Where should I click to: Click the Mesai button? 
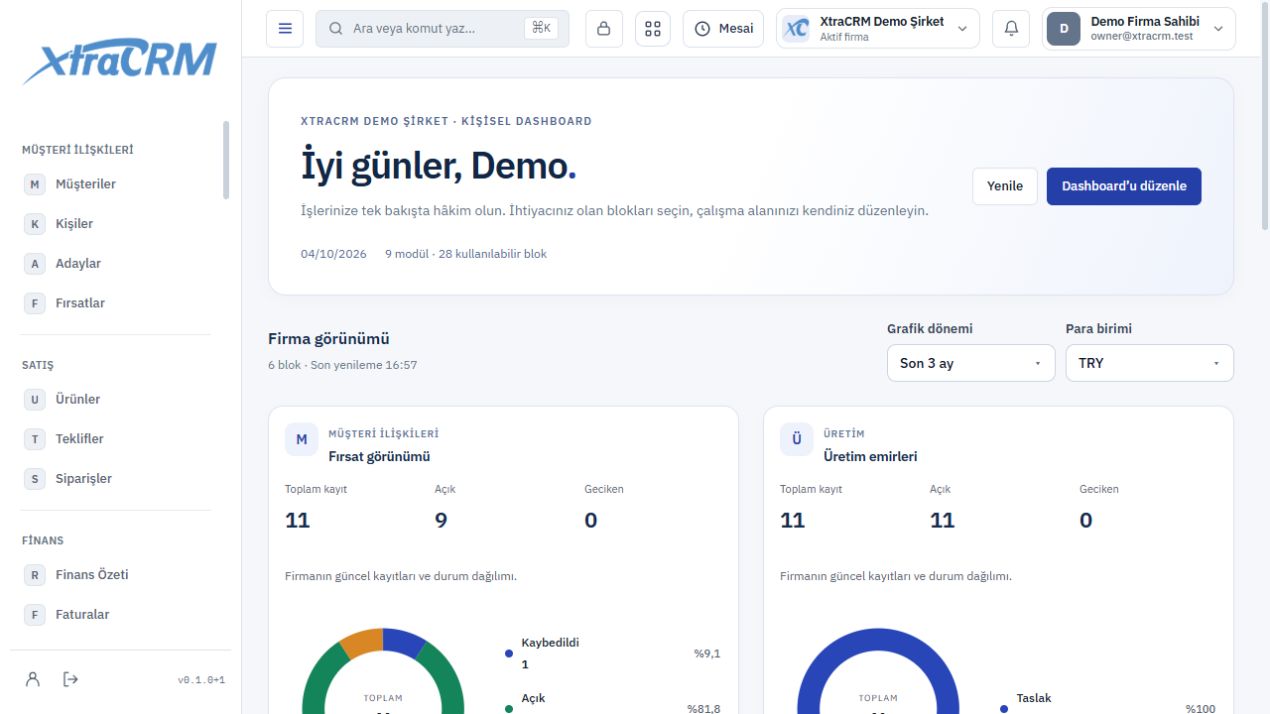724,29
